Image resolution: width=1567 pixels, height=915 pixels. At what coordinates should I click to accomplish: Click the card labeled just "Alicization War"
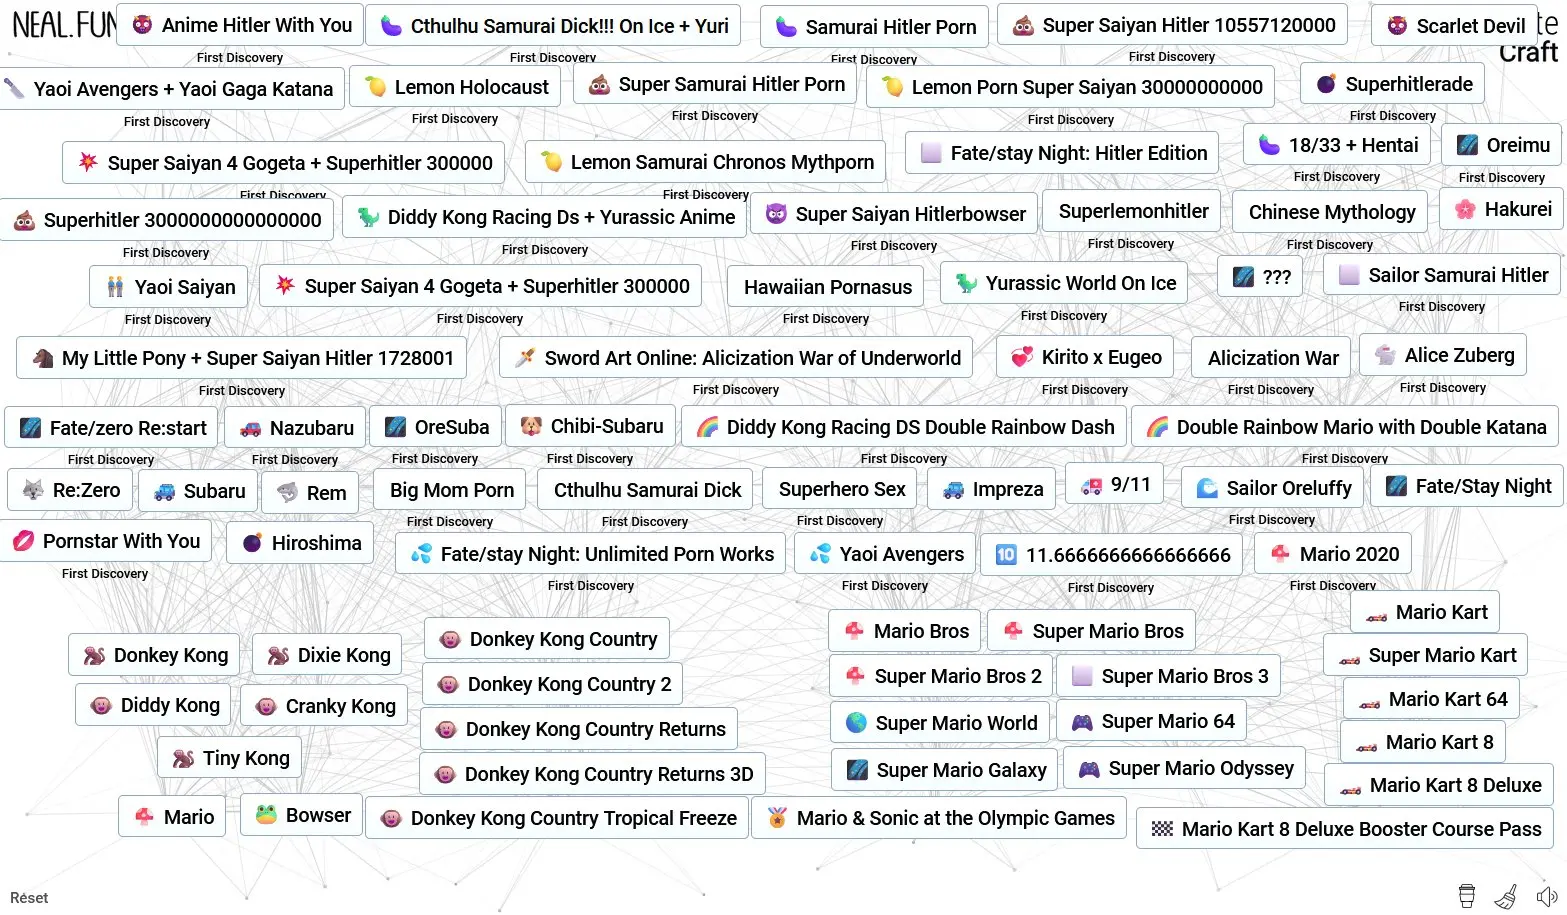pyautogui.click(x=1271, y=358)
